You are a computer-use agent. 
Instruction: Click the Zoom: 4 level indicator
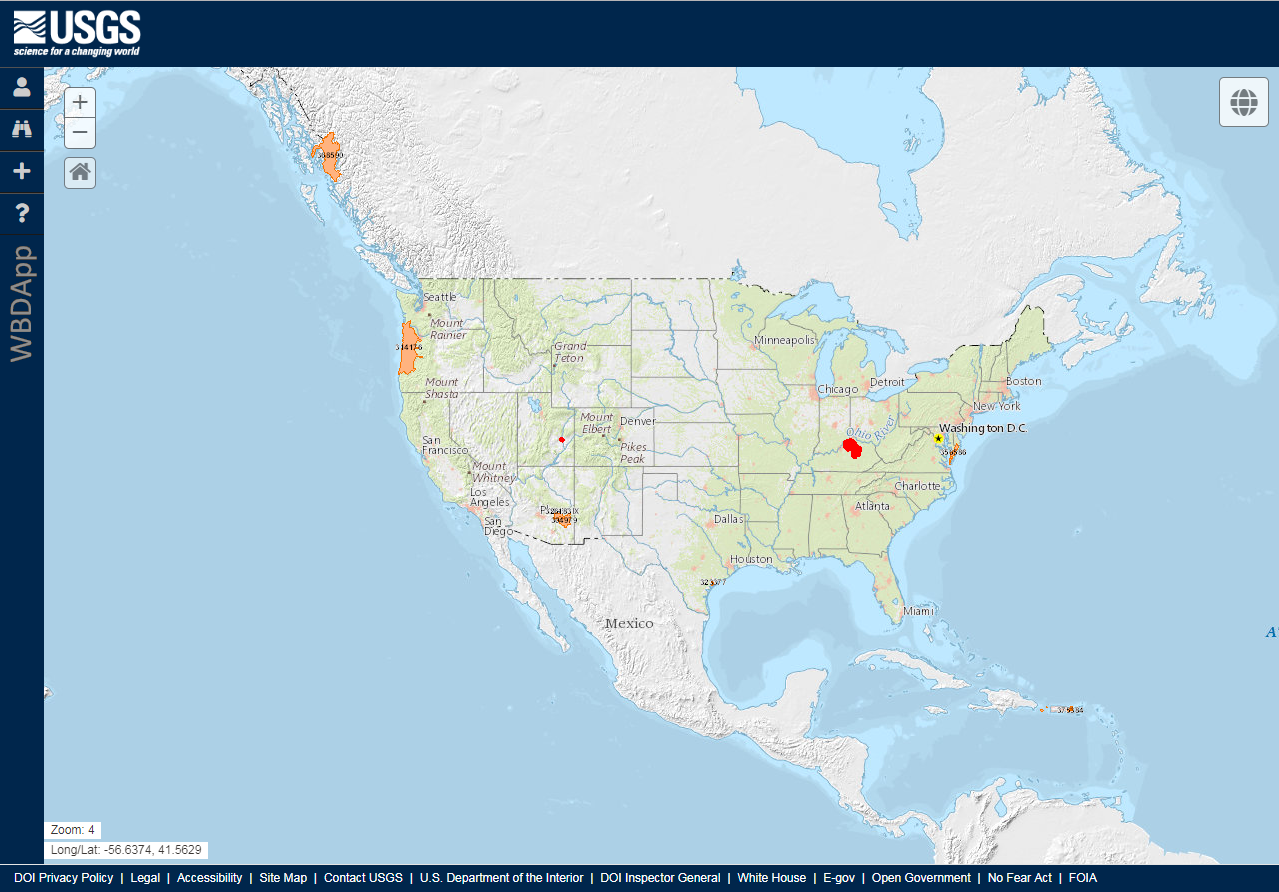[72, 829]
